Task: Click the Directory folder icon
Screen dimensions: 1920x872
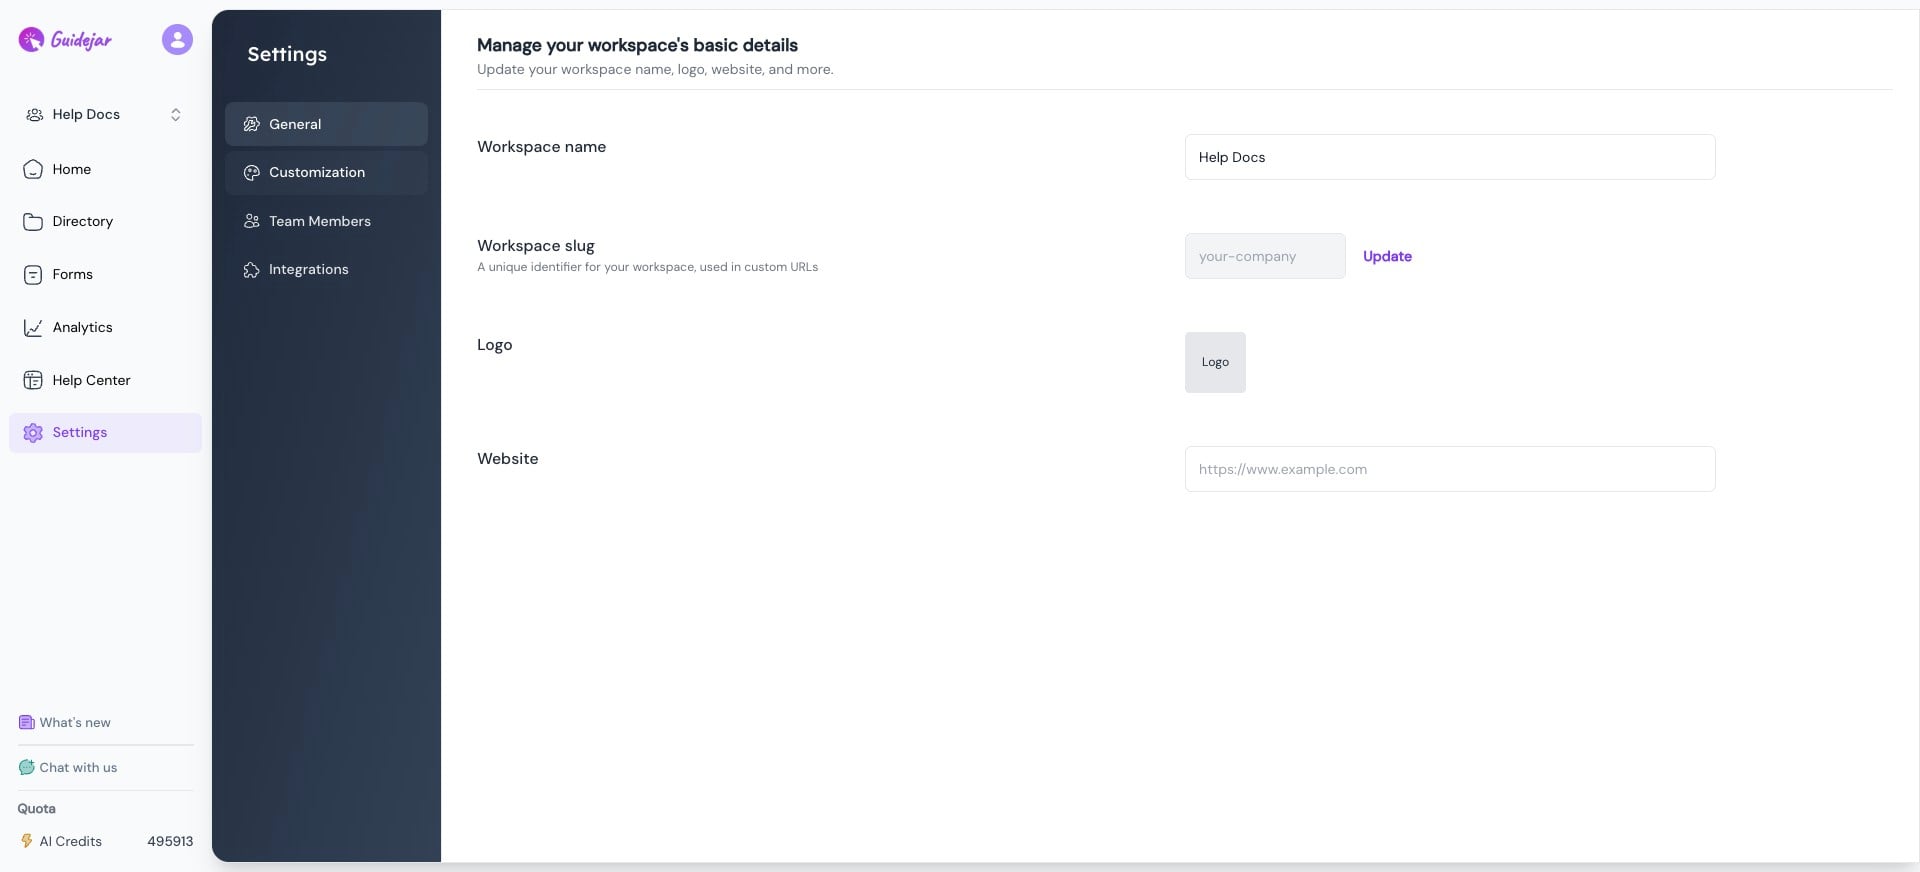Action: click(33, 222)
